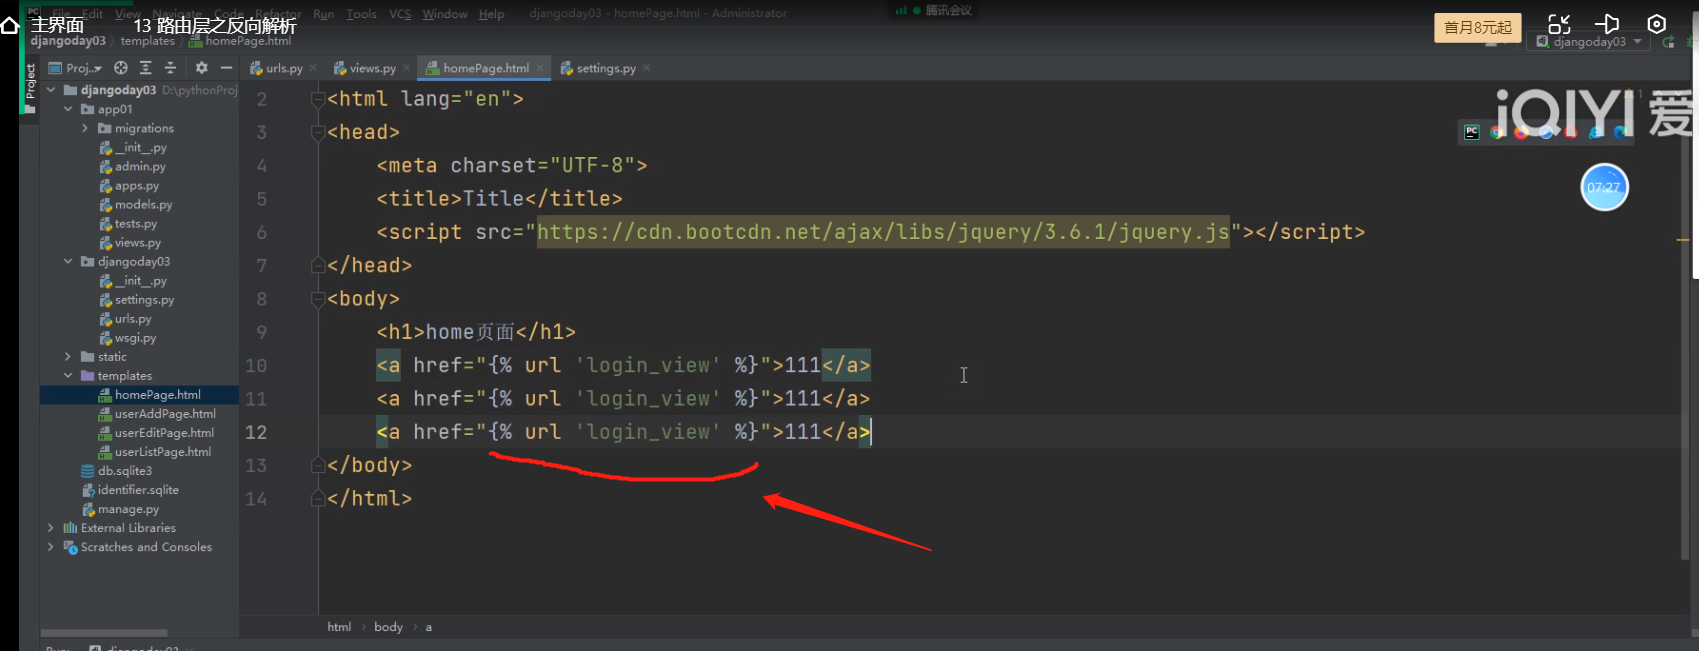
Task: Open Project panel gear options
Action: [201, 68]
